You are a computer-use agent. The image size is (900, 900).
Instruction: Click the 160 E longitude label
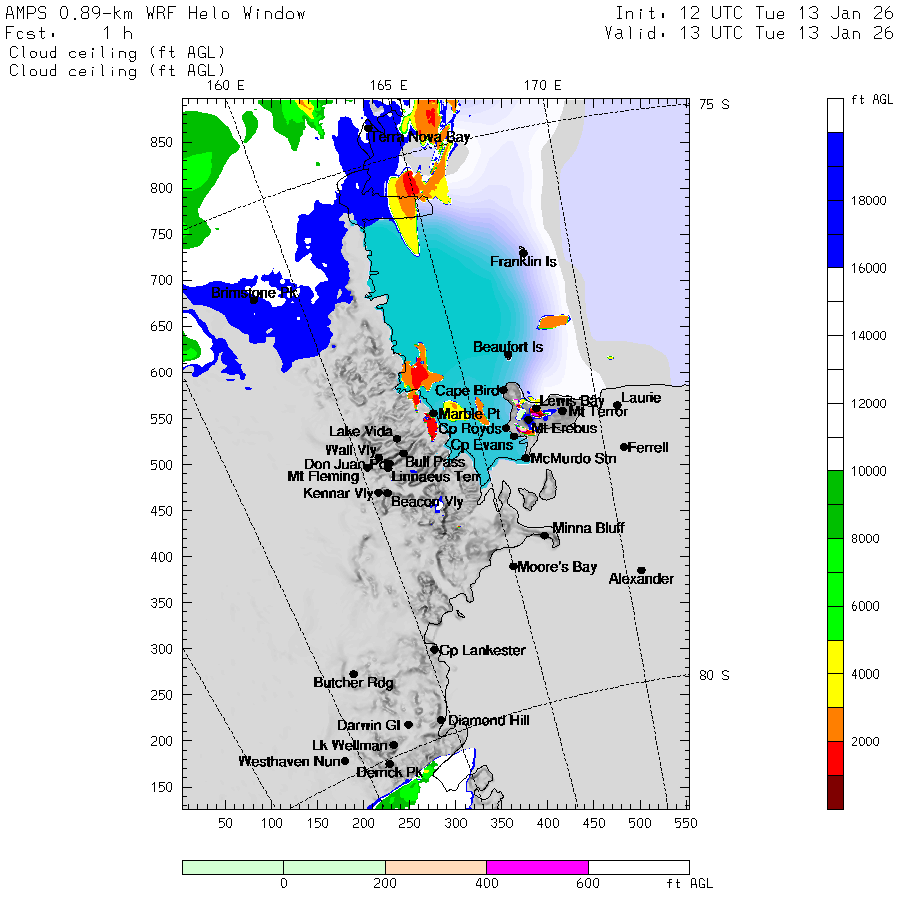(226, 86)
